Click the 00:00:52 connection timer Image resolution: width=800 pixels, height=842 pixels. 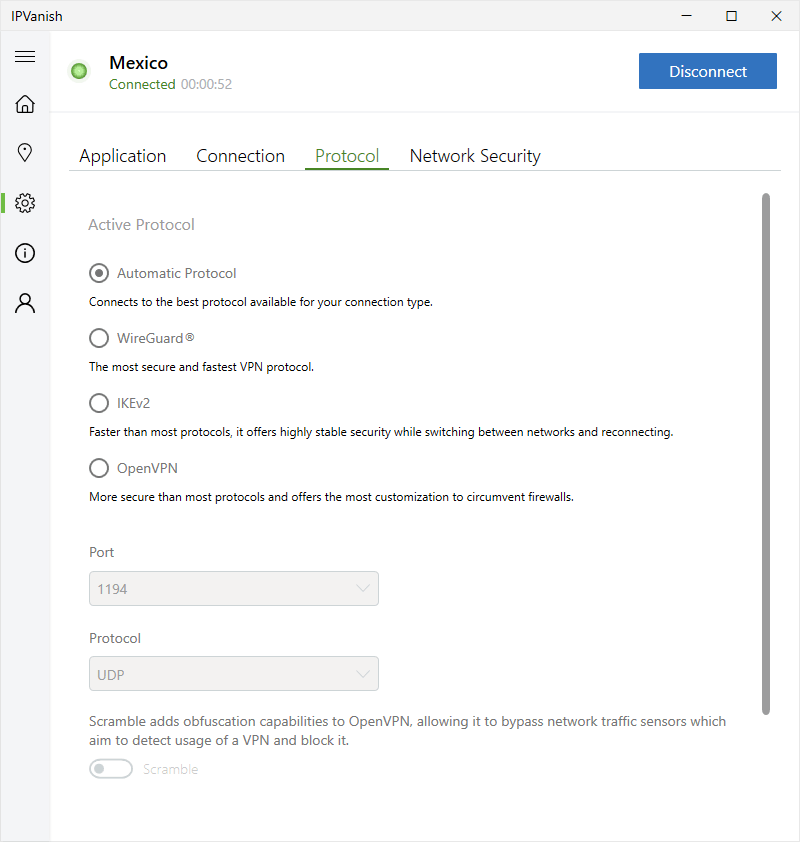pos(206,84)
